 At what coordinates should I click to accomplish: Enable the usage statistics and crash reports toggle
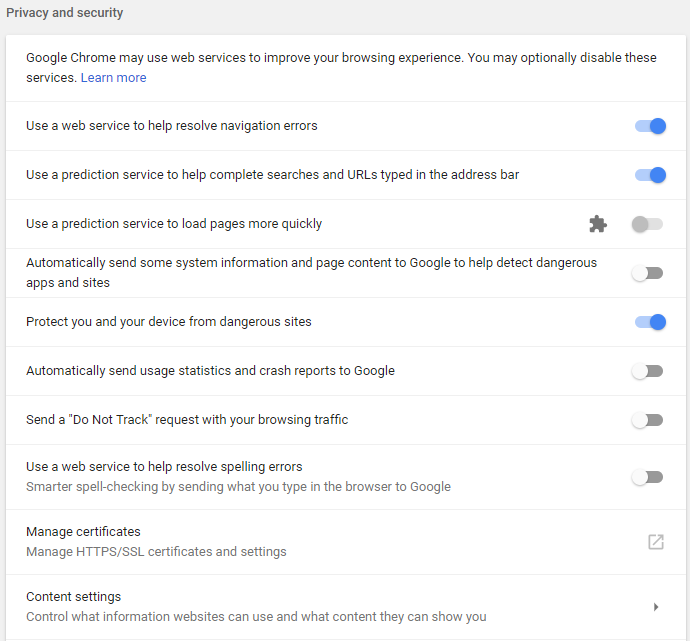(x=647, y=371)
